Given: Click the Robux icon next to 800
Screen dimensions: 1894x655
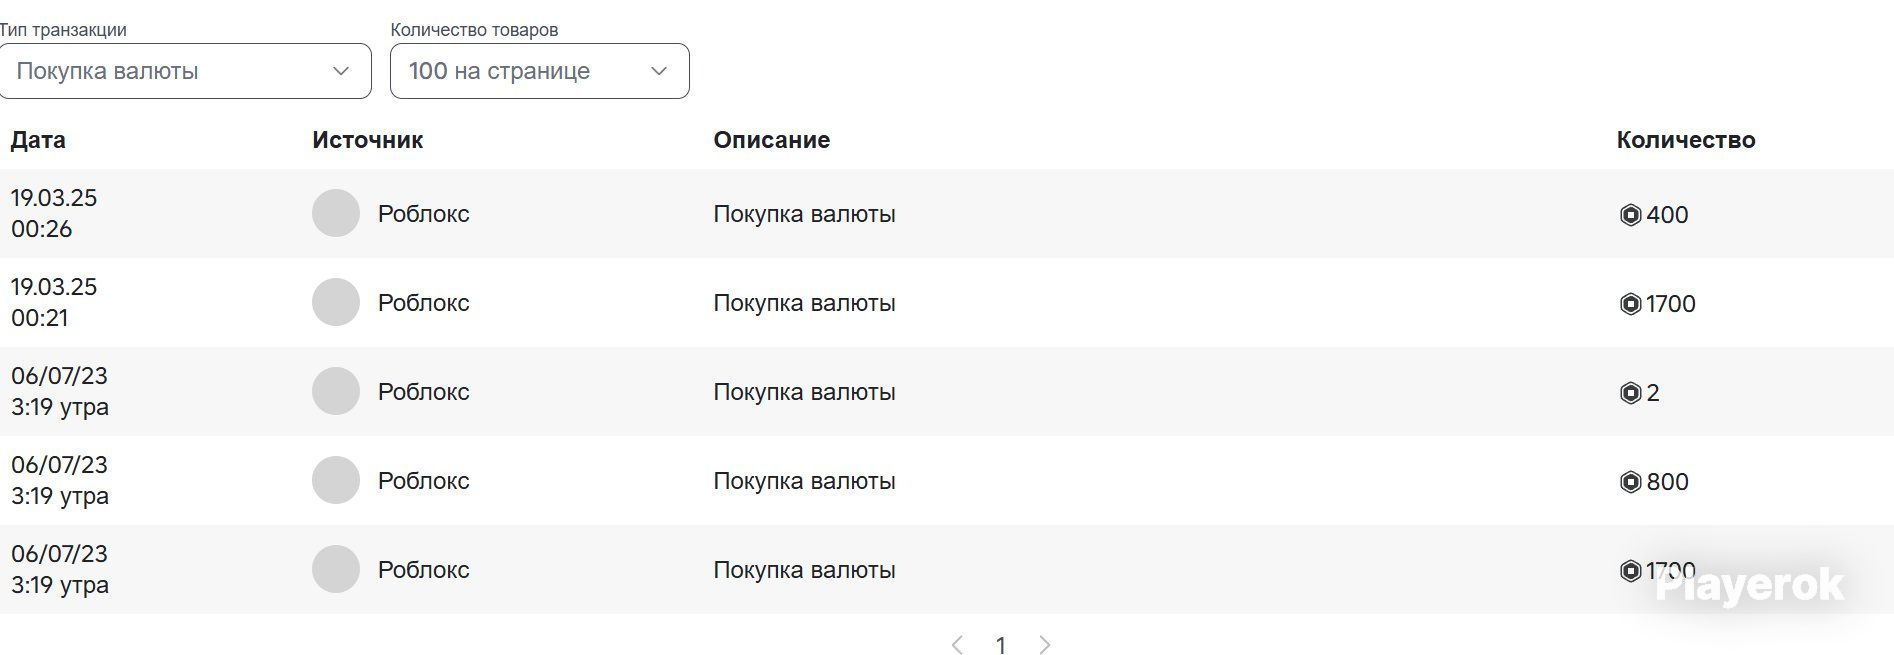Looking at the screenshot, I should pyautogui.click(x=1630, y=482).
